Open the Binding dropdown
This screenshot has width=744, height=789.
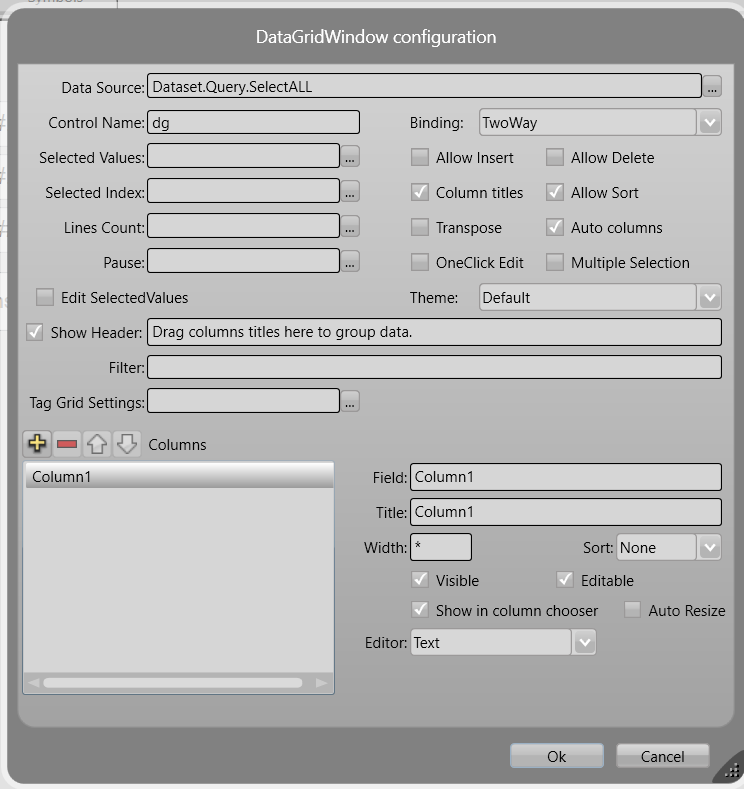pyautogui.click(x=709, y=123)
